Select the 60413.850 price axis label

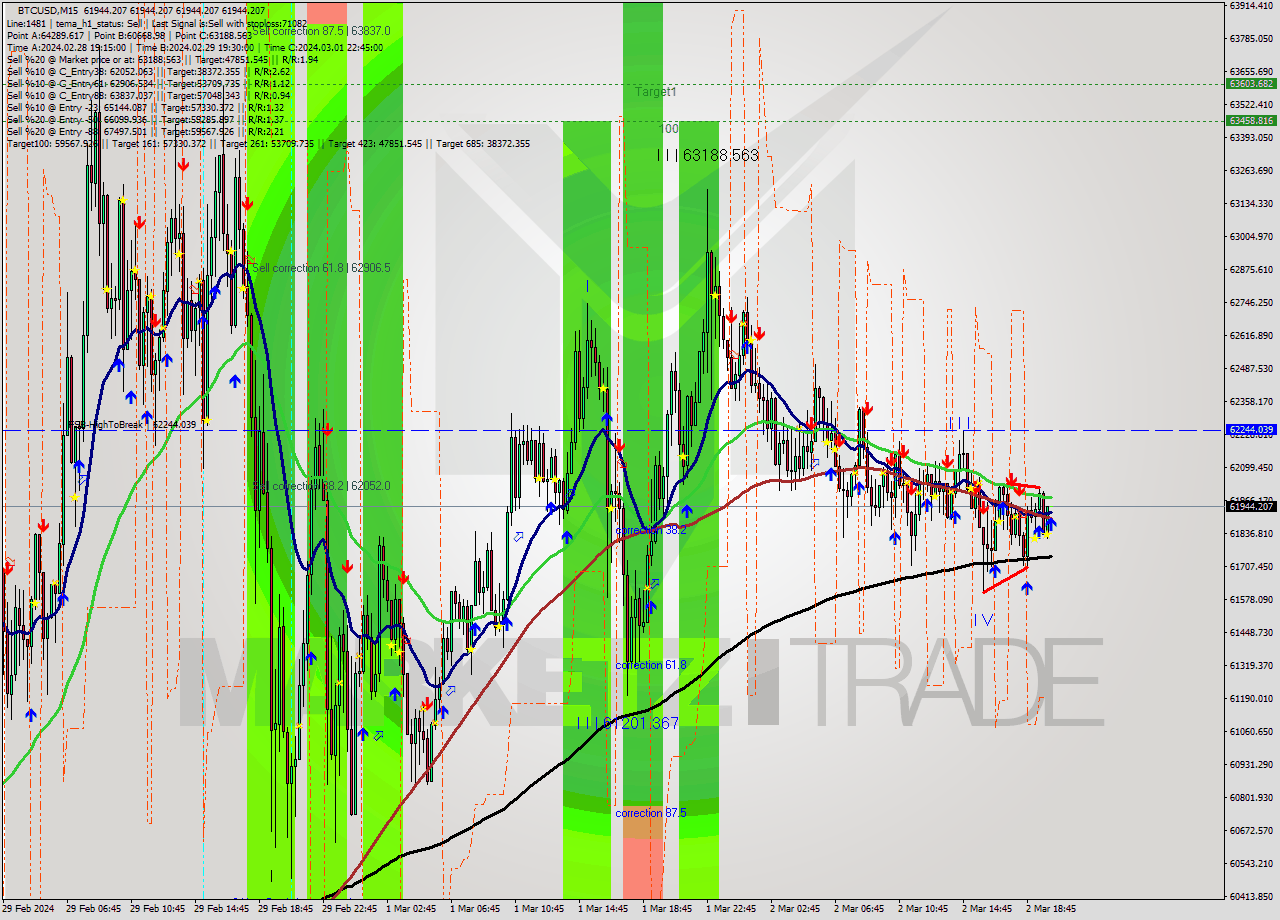point(1250,896)
